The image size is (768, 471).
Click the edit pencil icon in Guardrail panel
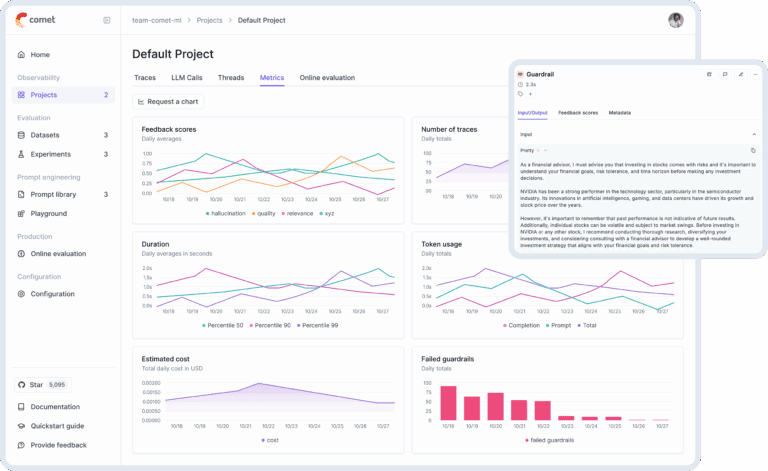tap(740, 74)
